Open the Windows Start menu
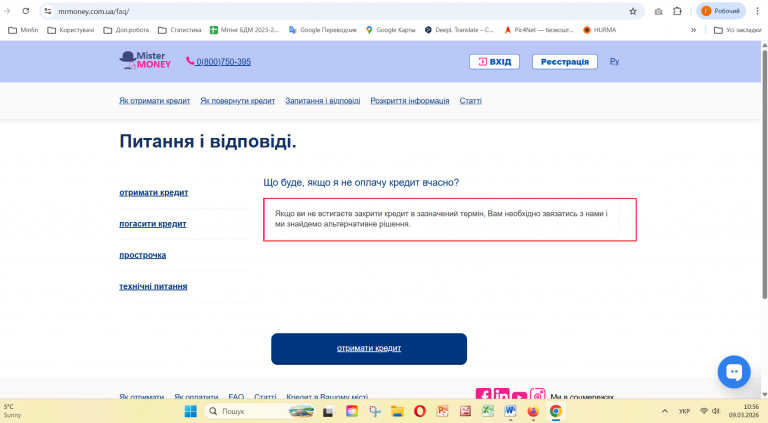 coord(191,411)
